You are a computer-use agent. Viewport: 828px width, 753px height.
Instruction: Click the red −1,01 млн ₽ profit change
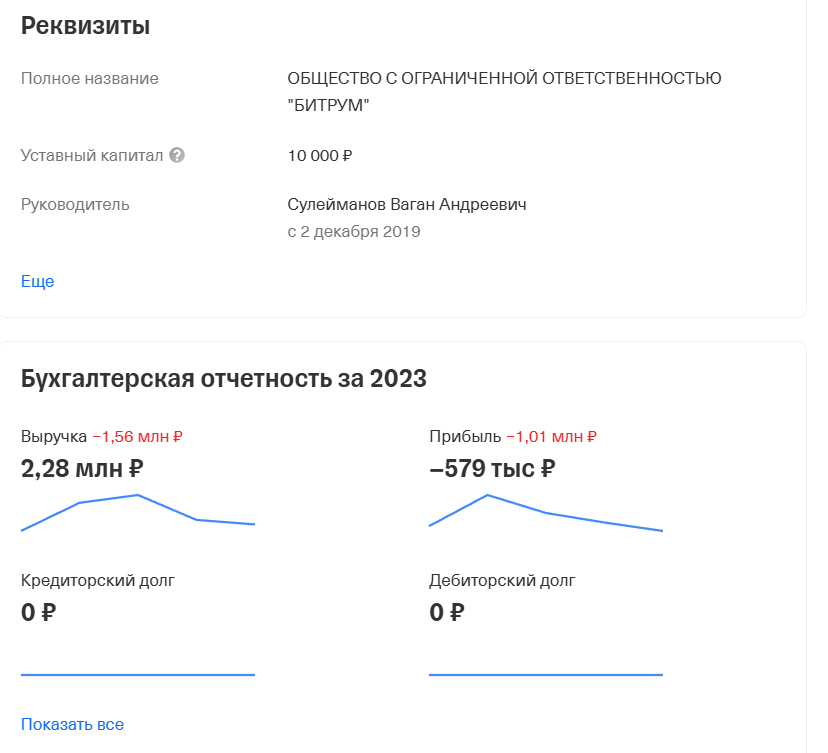[551, 436]
